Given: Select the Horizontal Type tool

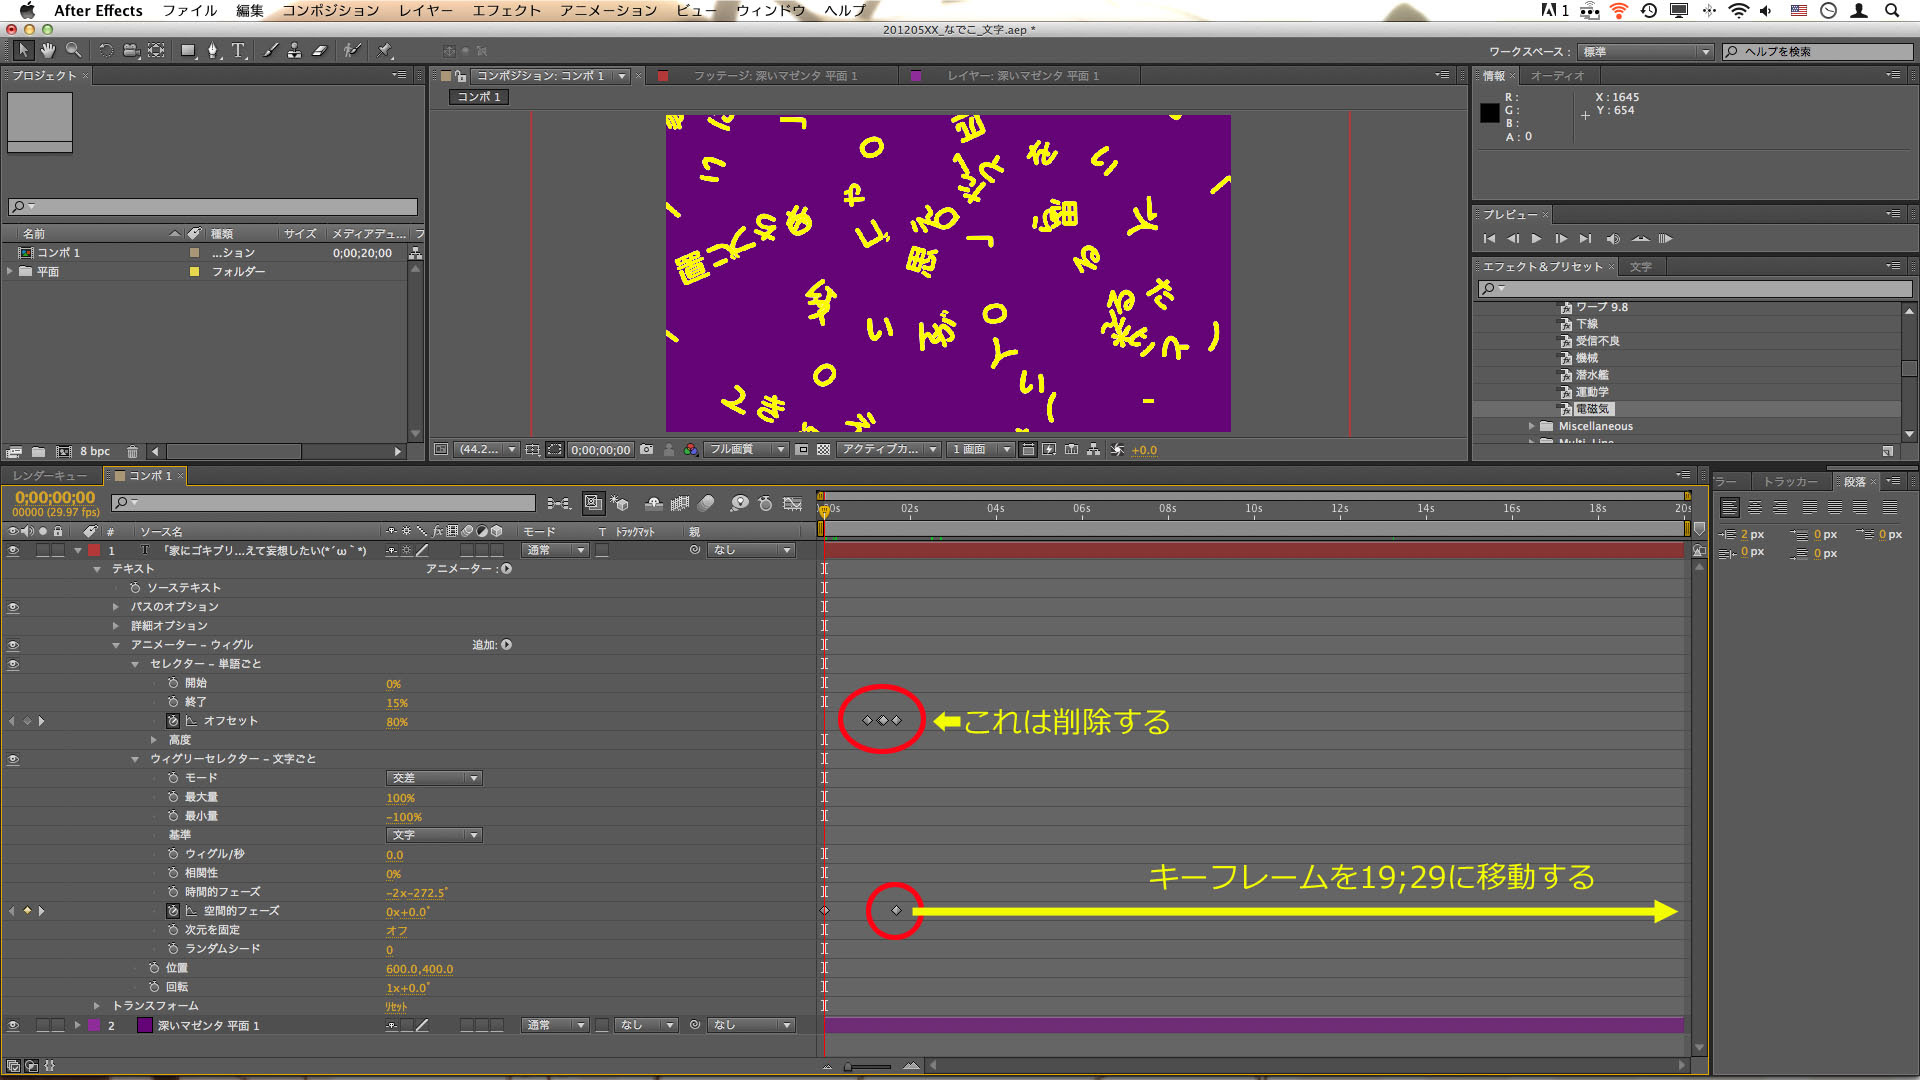Looking at the screenshot, I should (238, 50).
